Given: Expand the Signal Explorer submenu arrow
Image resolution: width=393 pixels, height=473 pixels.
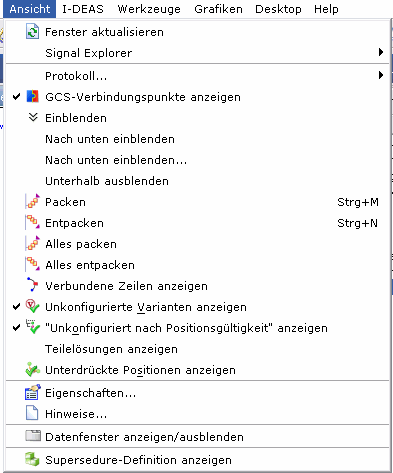Looking at the screenshot, I should click(x=381, y=52).
